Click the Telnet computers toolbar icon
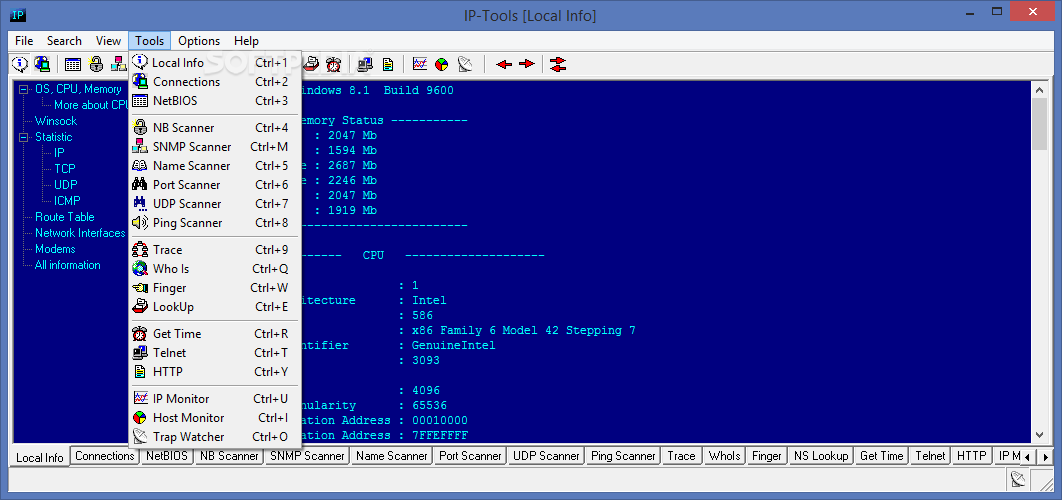This screenshot has width=1062, height=500. pyautogui.click(x=365, y=64)
